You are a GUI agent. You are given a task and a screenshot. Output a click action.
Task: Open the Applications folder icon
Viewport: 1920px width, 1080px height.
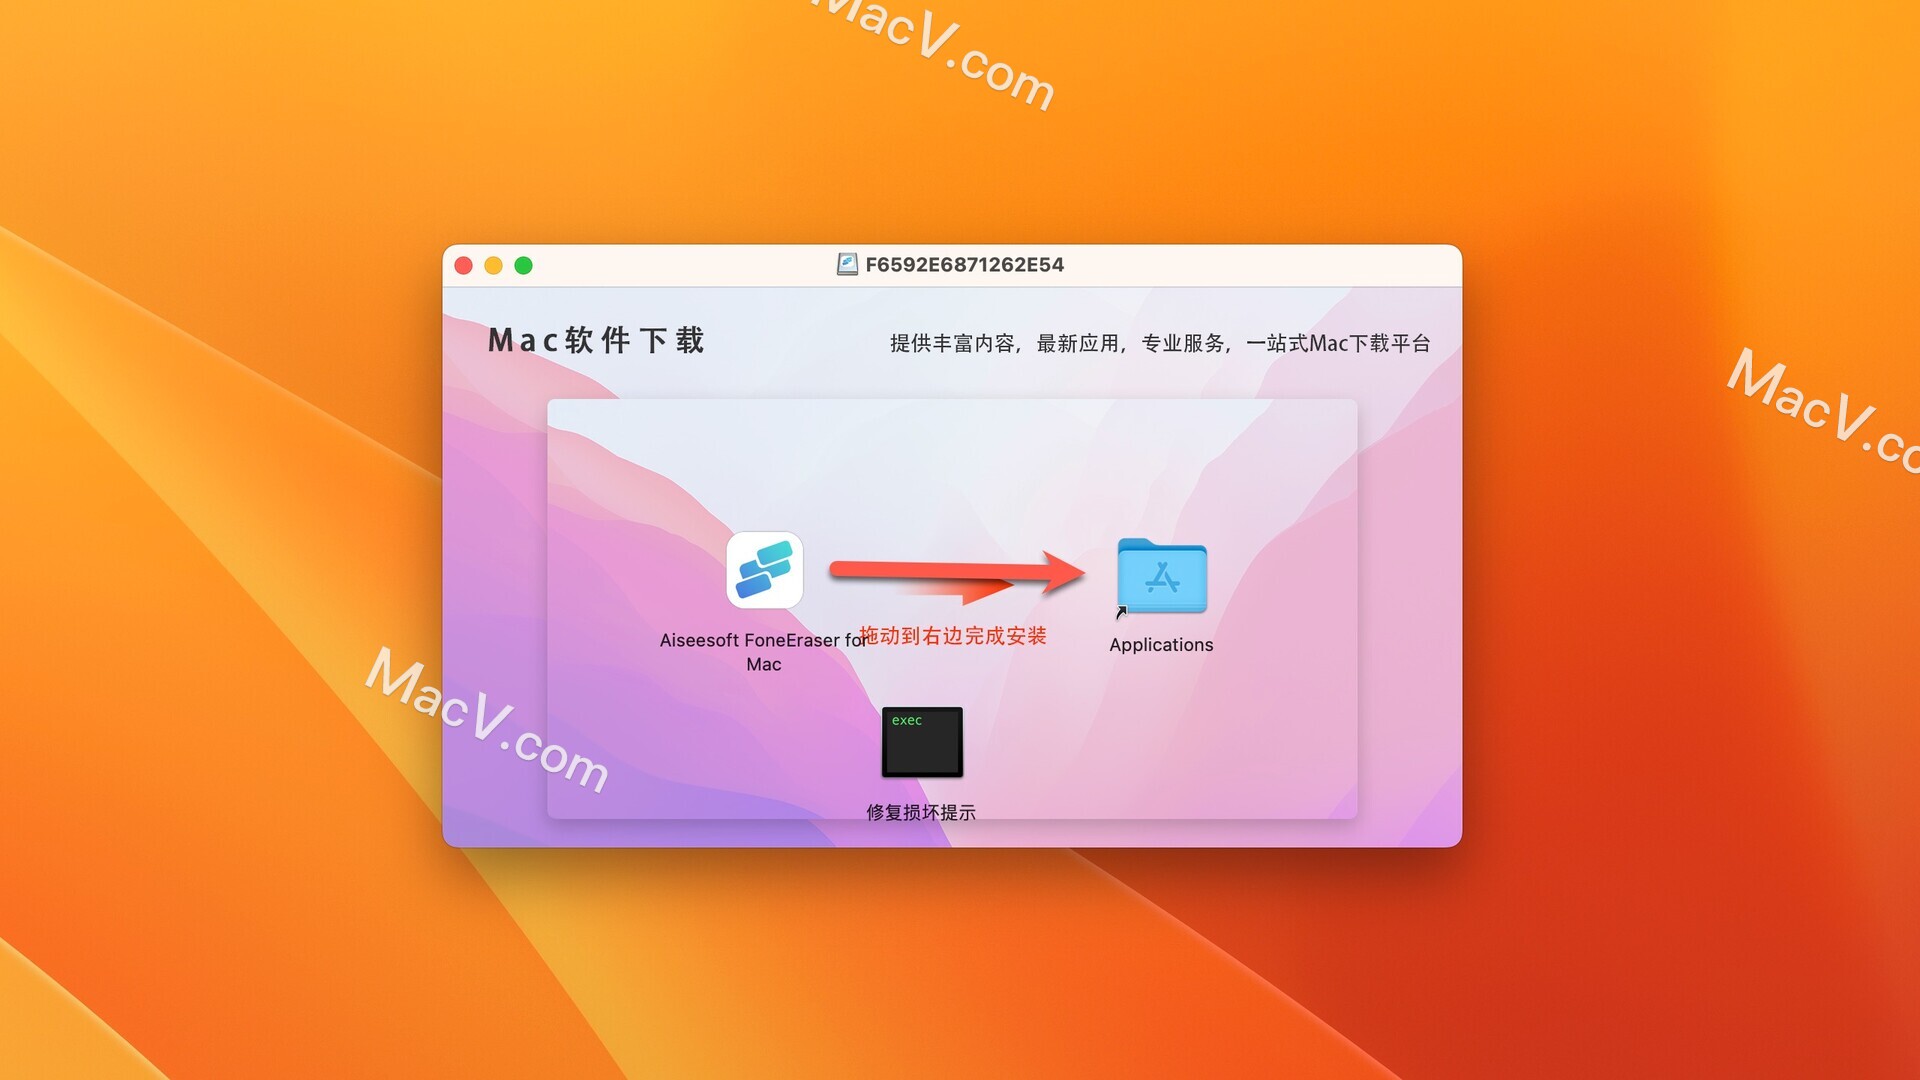click(x=1160, y=580)
